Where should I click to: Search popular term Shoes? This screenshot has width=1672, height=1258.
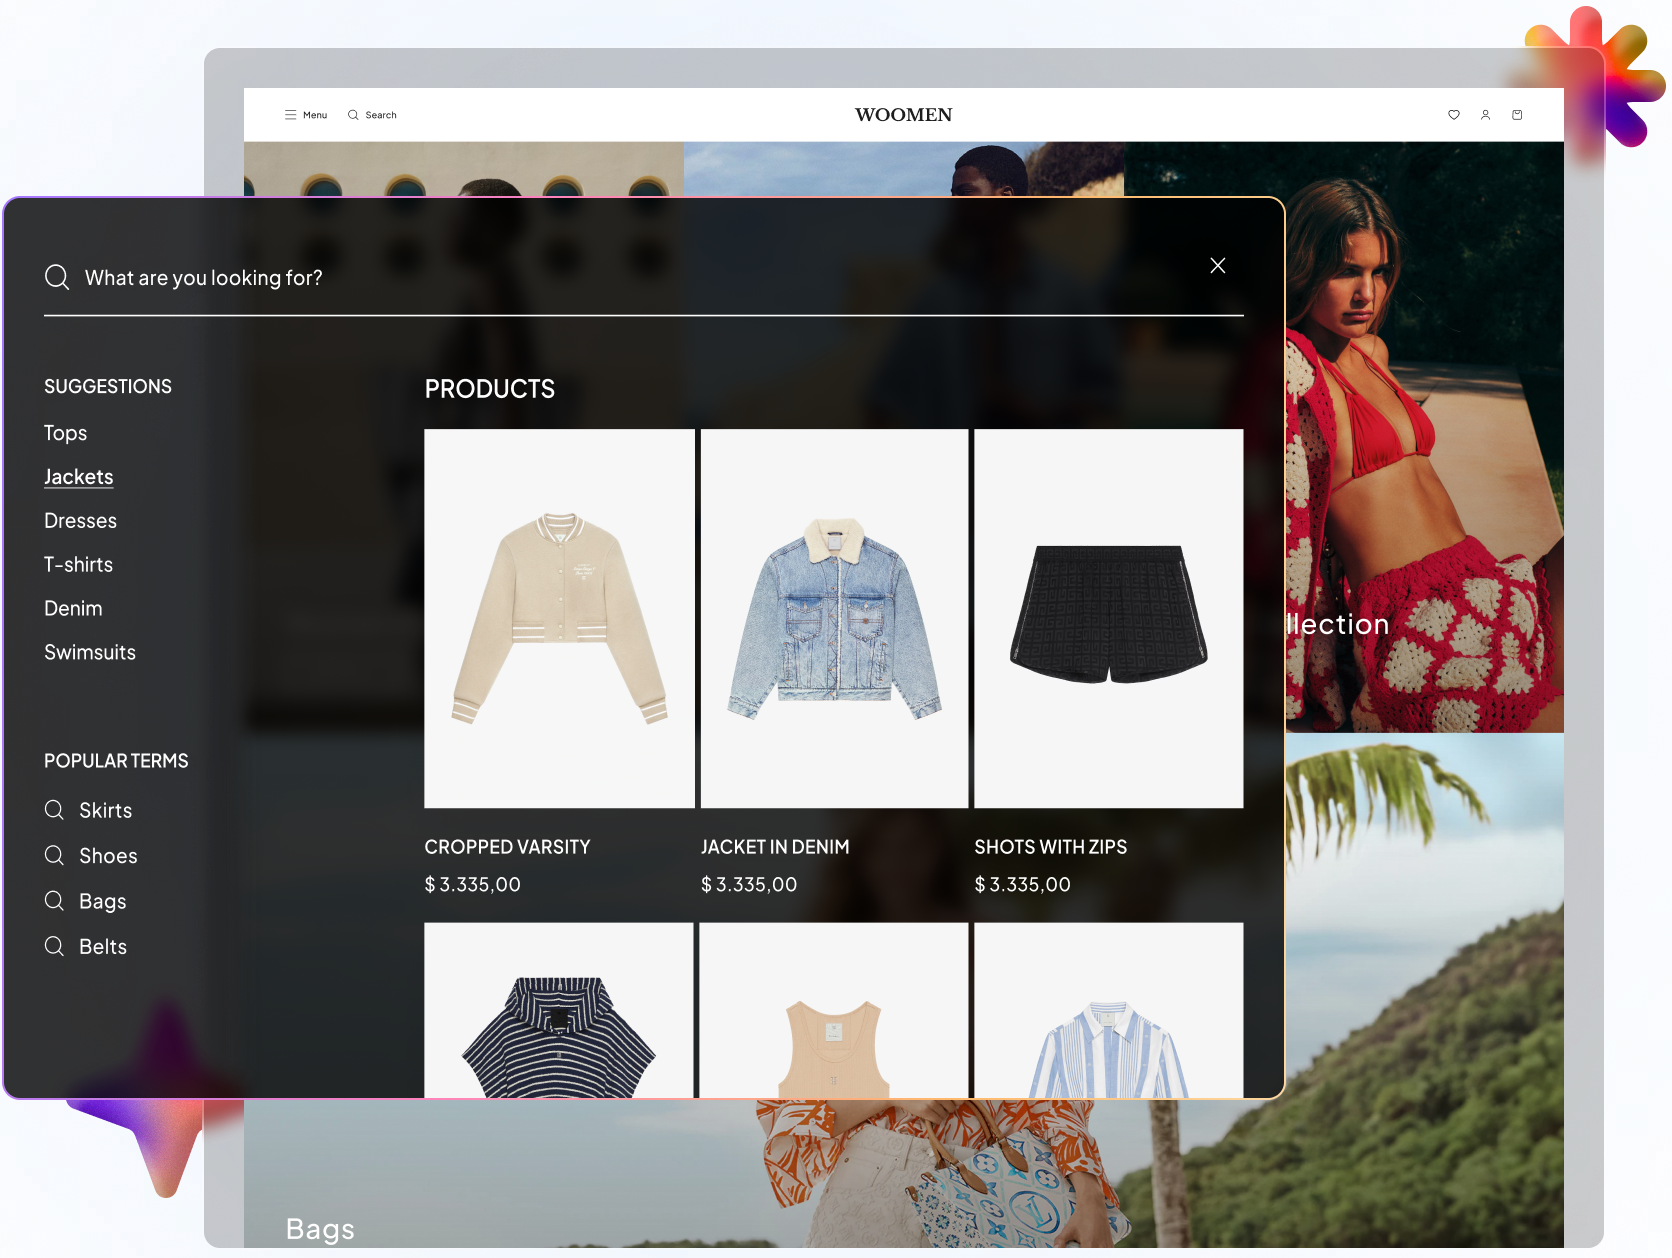[108, 856]
